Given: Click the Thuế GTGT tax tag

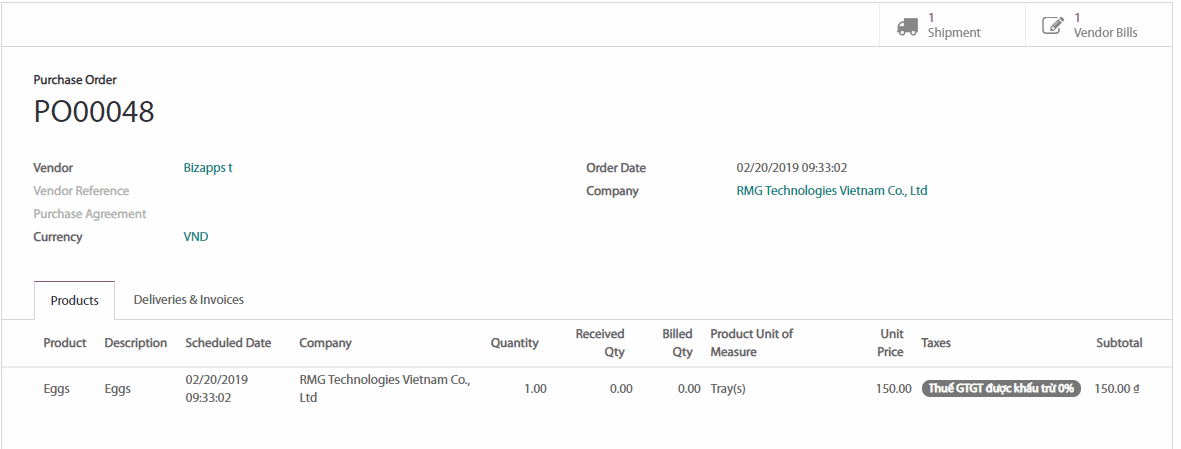Looking at the screenshot, I should [1001, 389].
